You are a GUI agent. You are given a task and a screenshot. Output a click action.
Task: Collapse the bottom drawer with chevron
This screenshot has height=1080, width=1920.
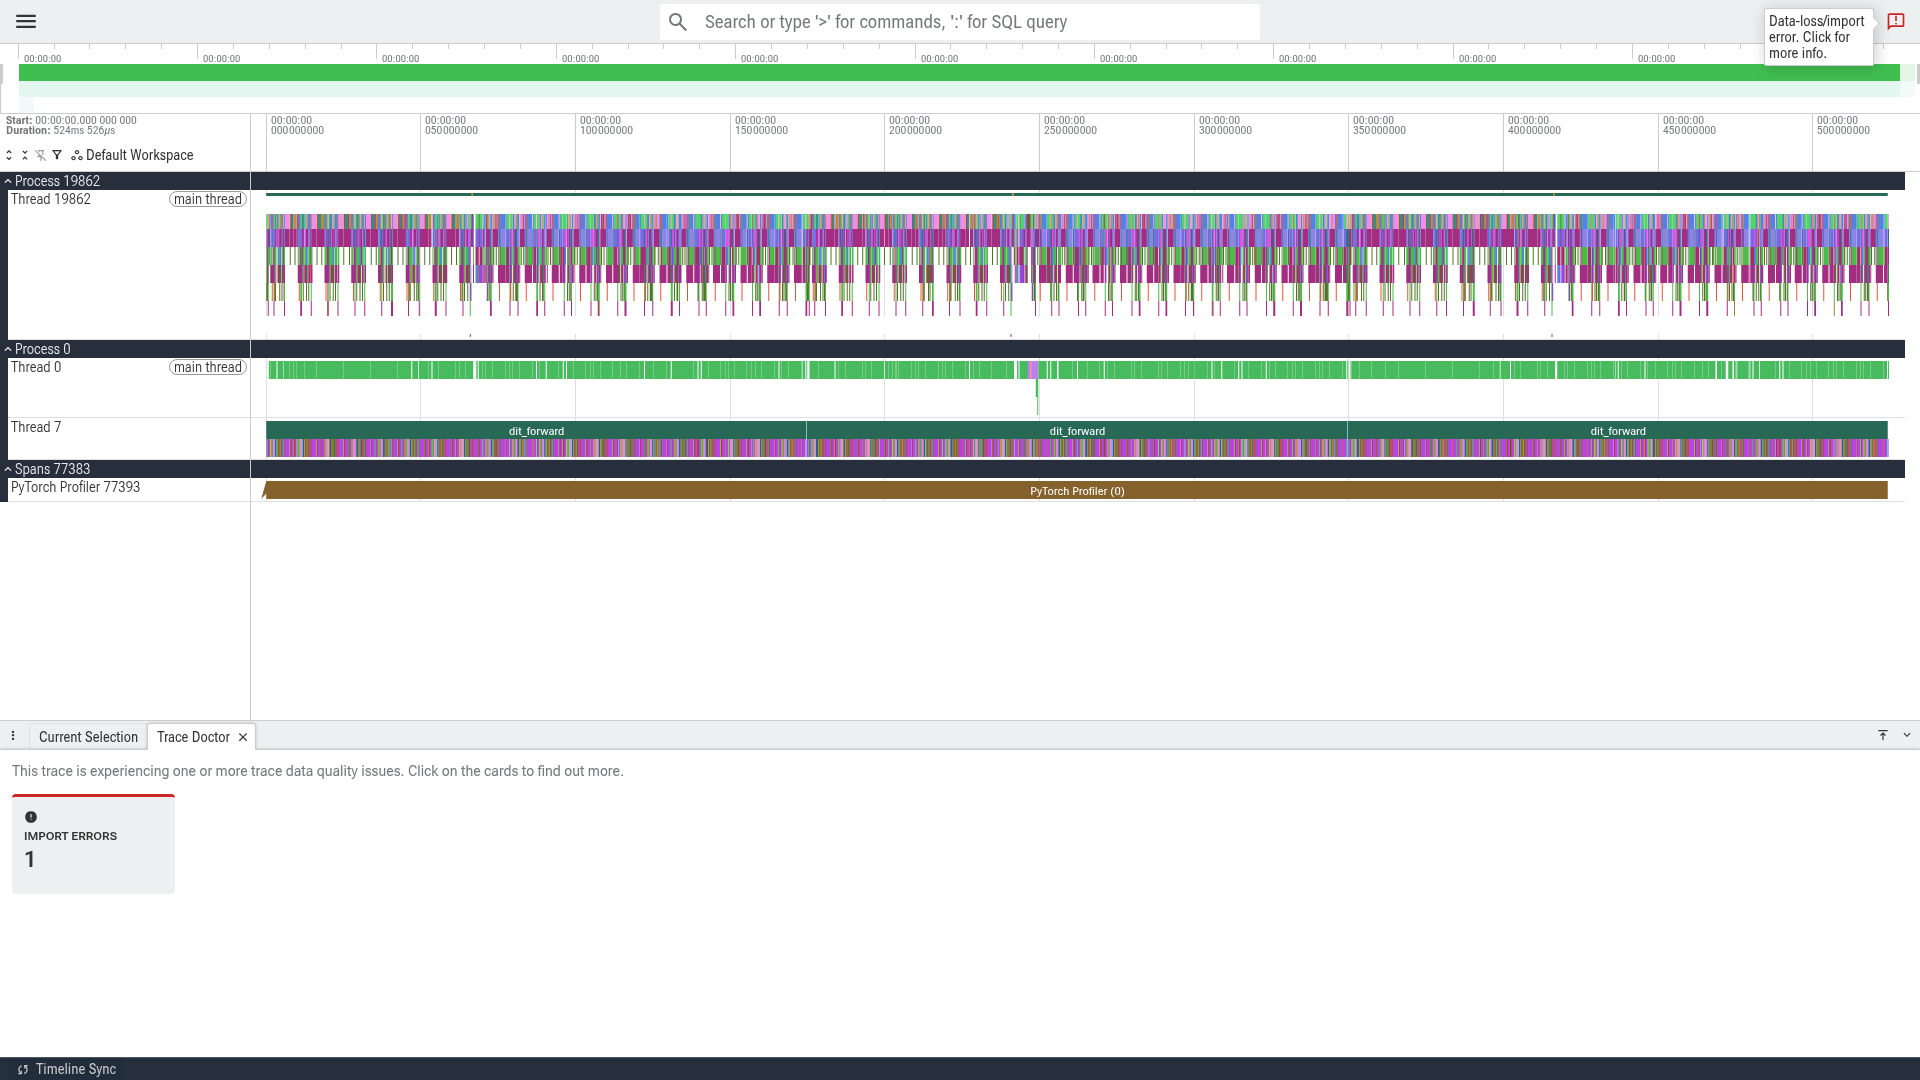click(1907, 735)
